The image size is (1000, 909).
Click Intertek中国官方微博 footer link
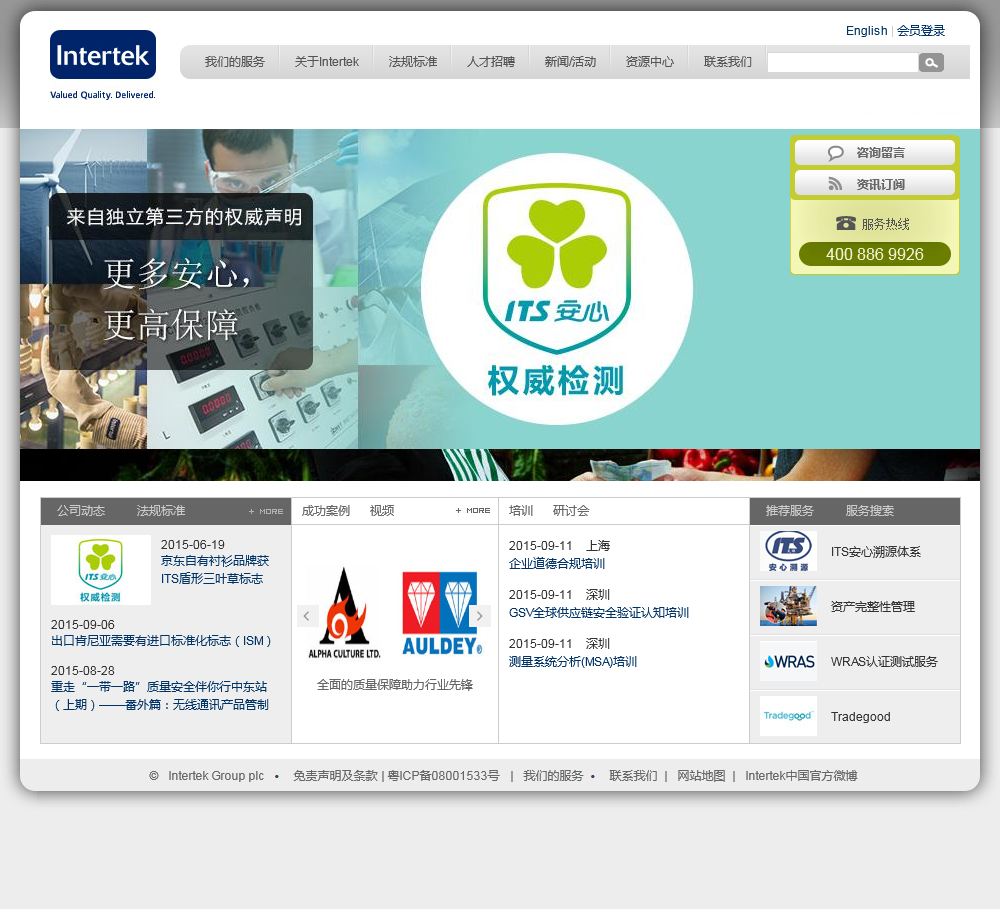point(801,776)
